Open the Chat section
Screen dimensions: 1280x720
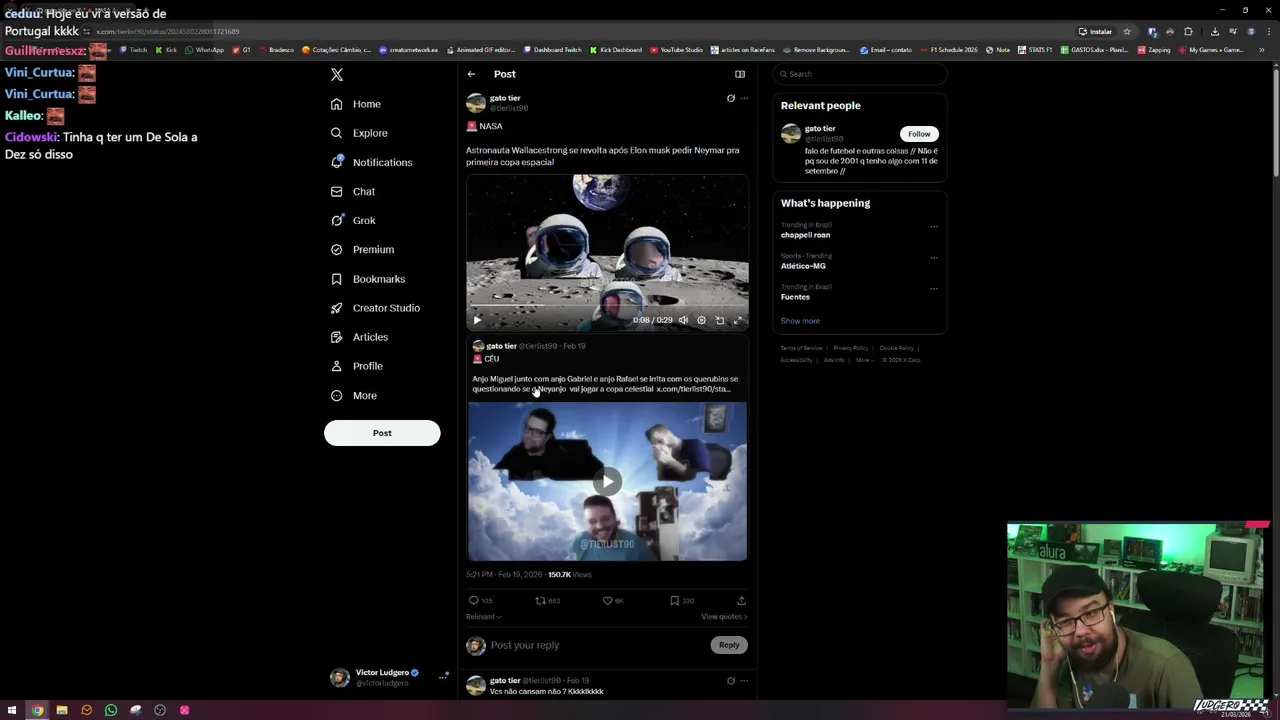click(353, 191)
